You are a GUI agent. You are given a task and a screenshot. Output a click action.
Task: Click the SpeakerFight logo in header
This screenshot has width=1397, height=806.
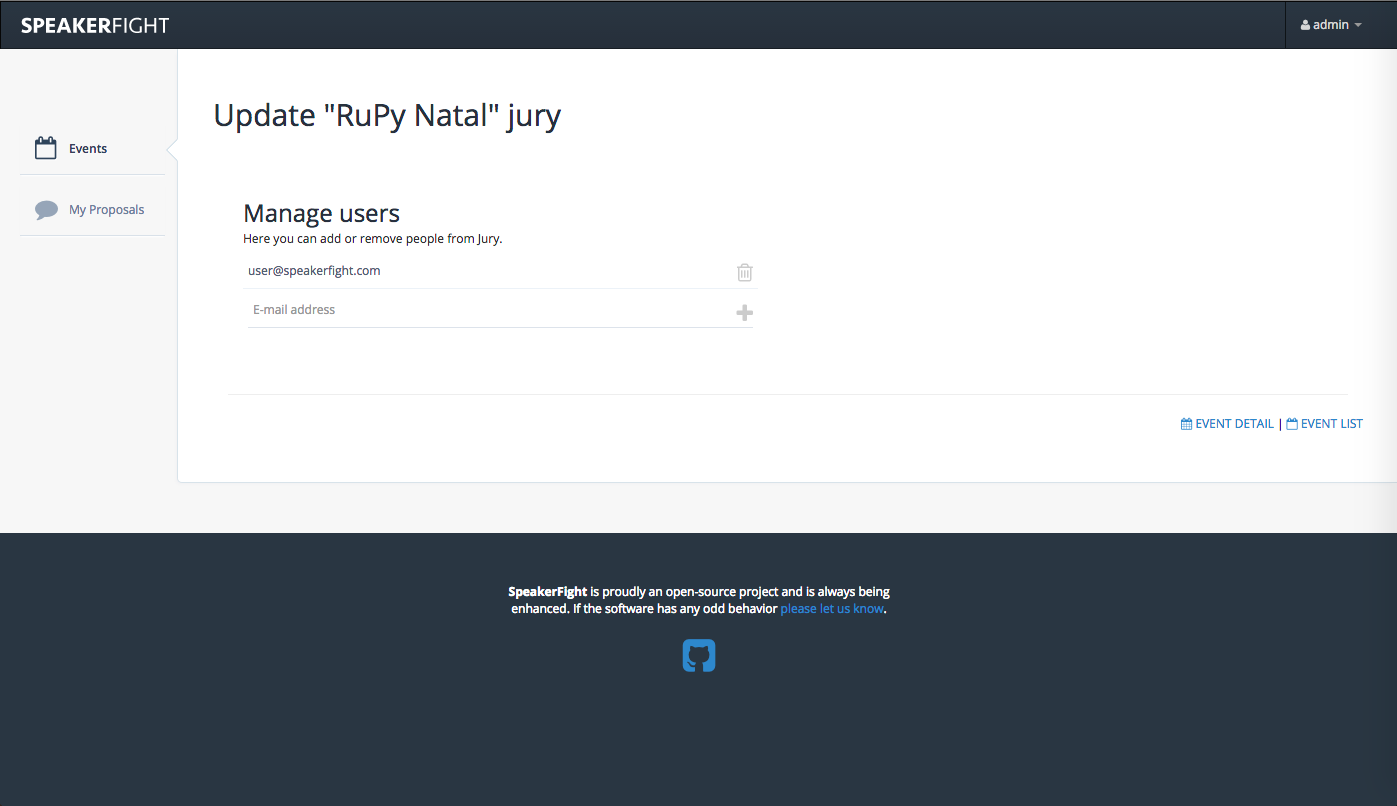[x=95, y=25]
